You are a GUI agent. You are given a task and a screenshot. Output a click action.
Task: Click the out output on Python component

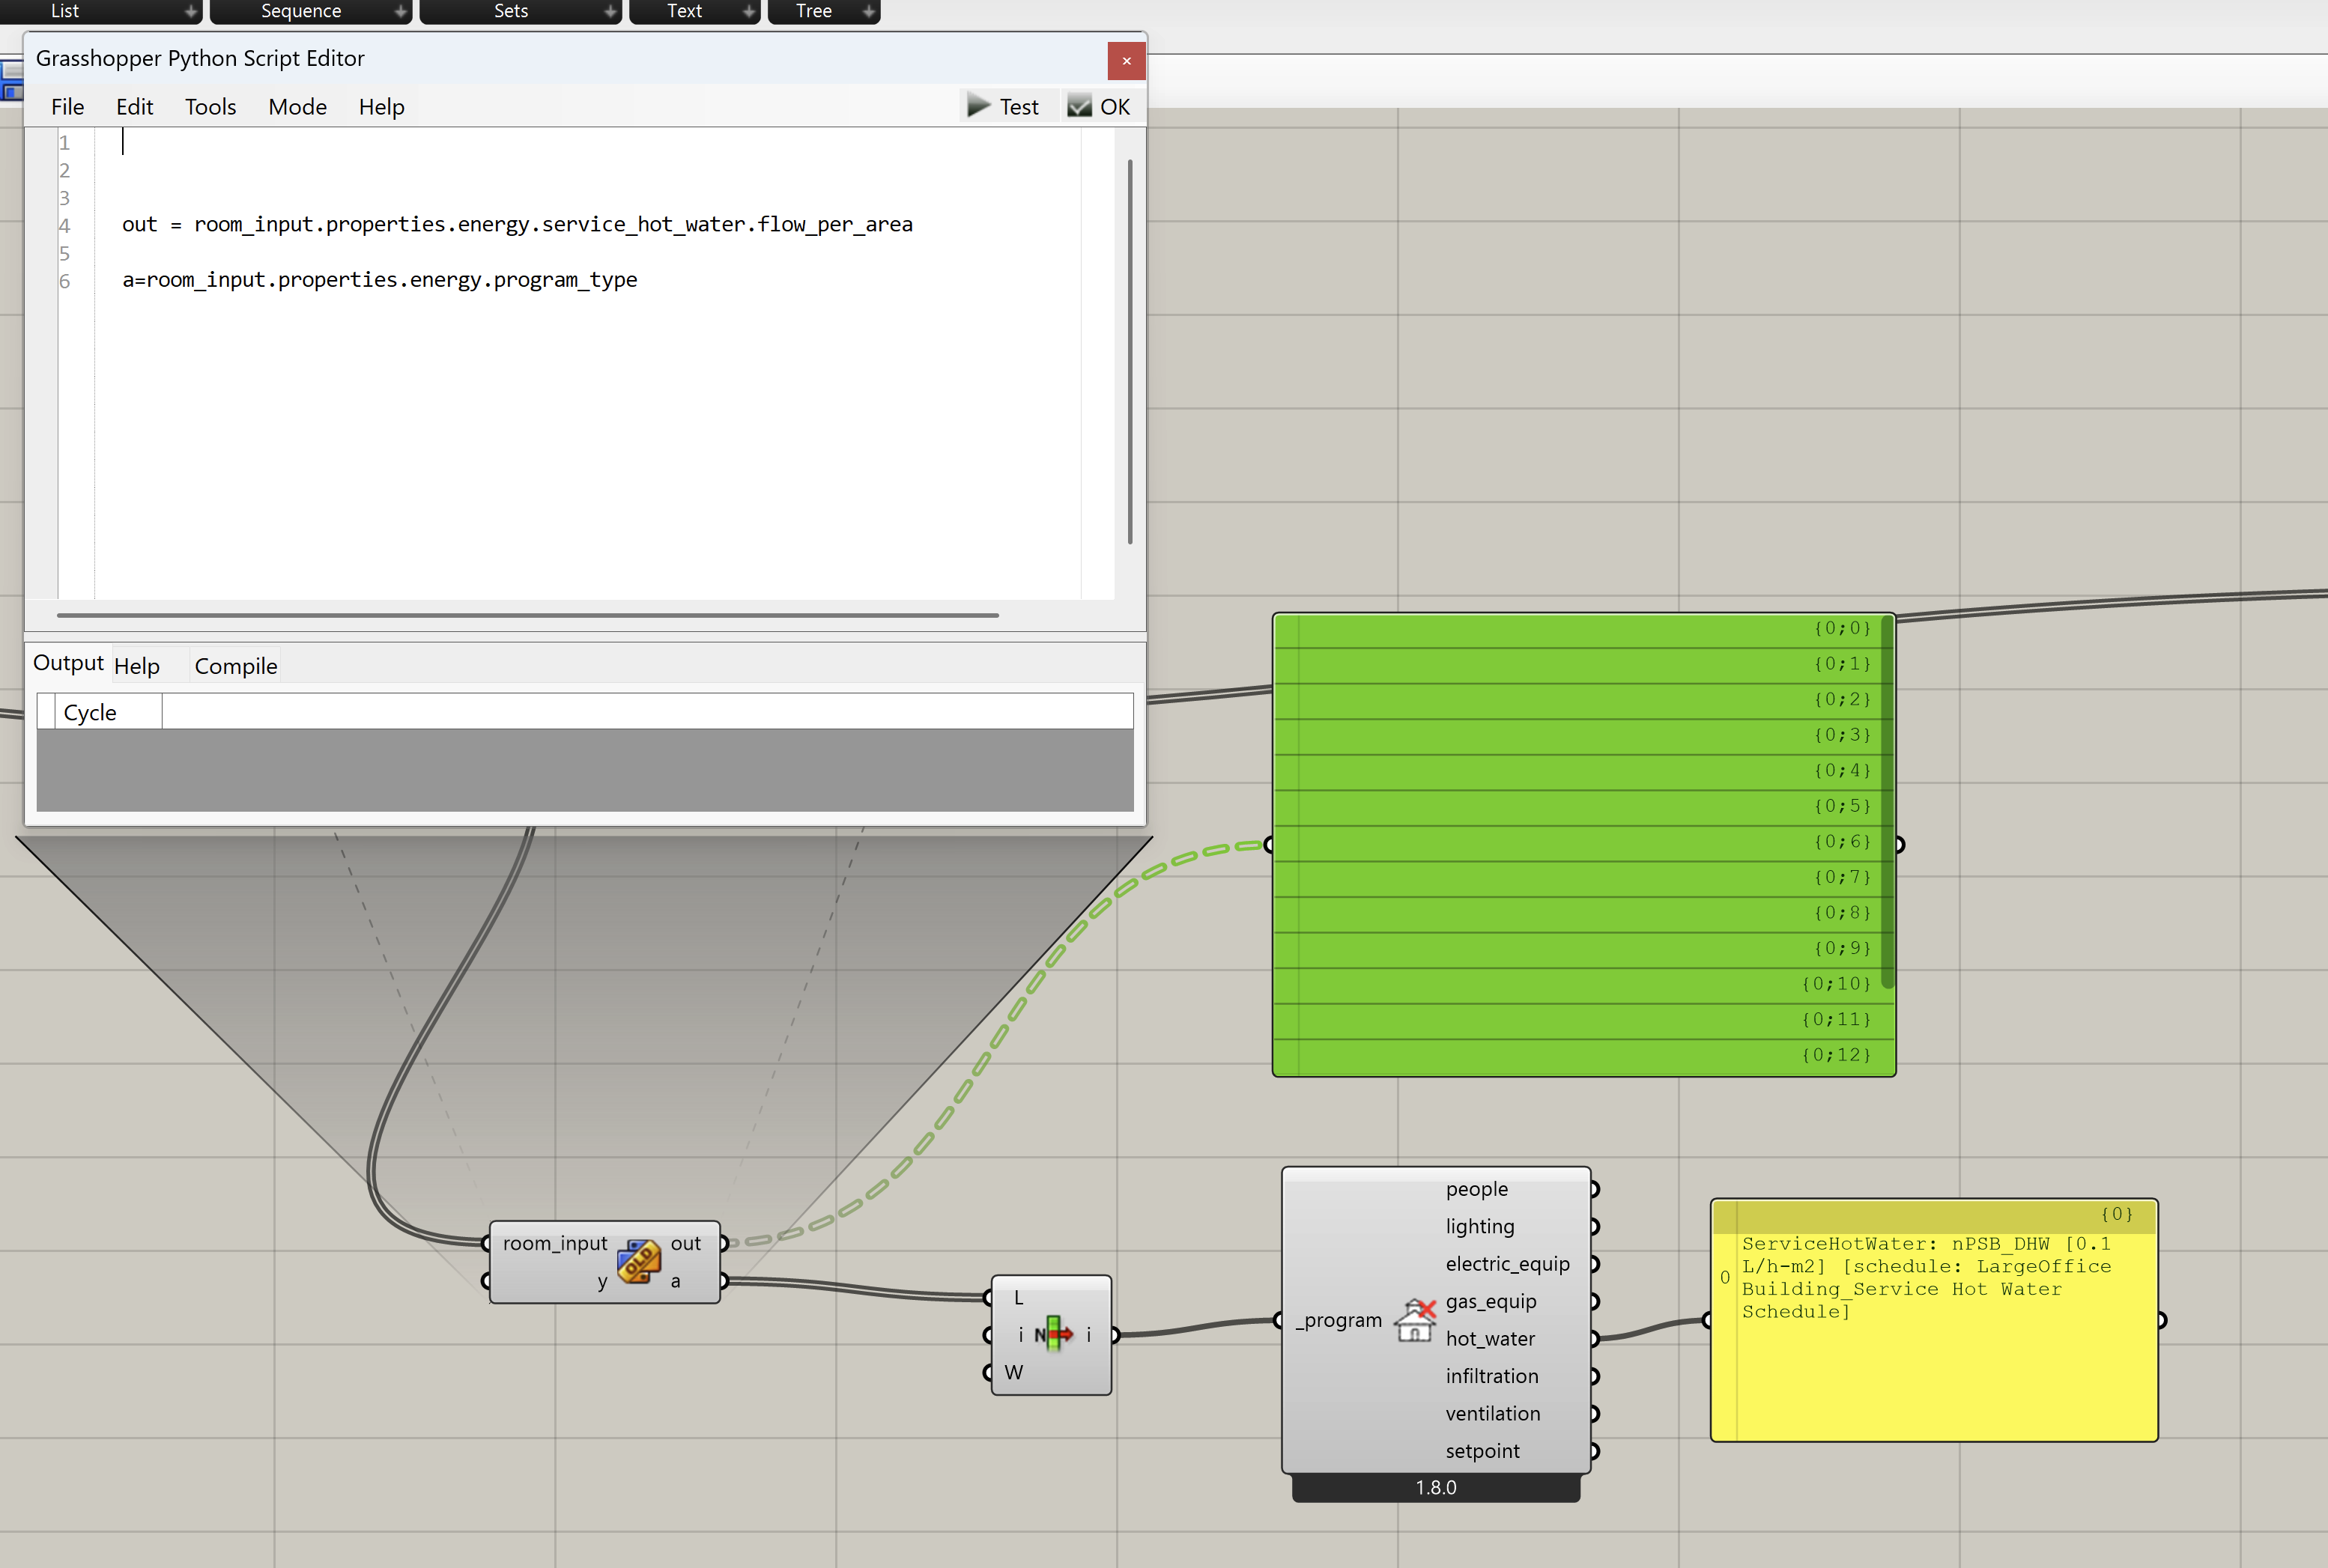[686, 1243]
